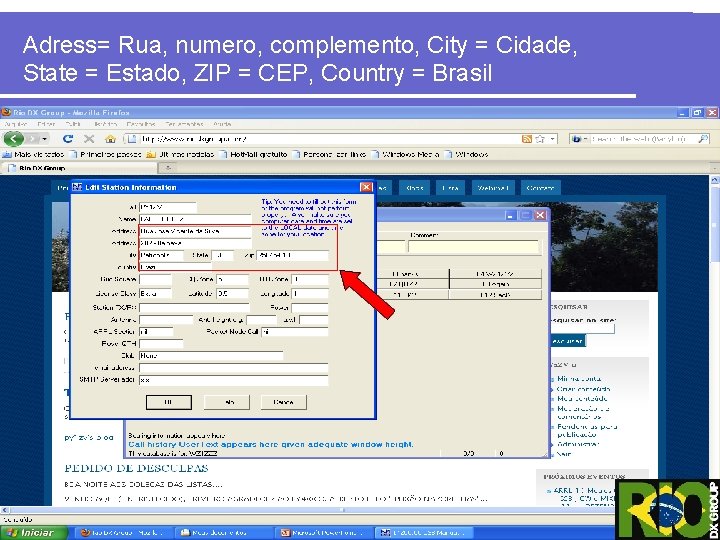Click the State input field

(223, 255)
